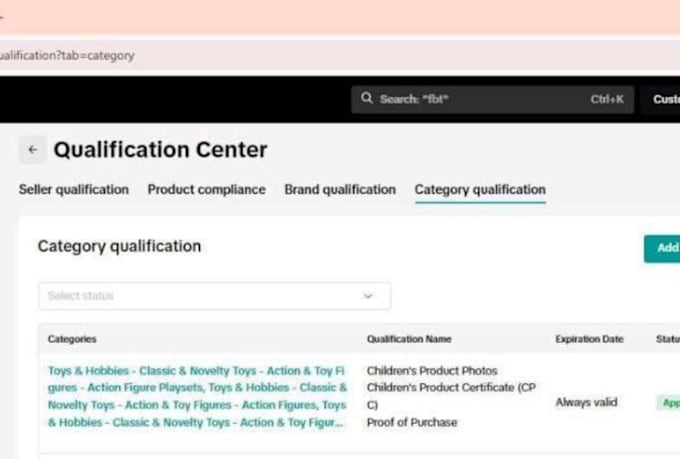
Task: Click the Qualification Center heading
Action: [x=160, y=150]
